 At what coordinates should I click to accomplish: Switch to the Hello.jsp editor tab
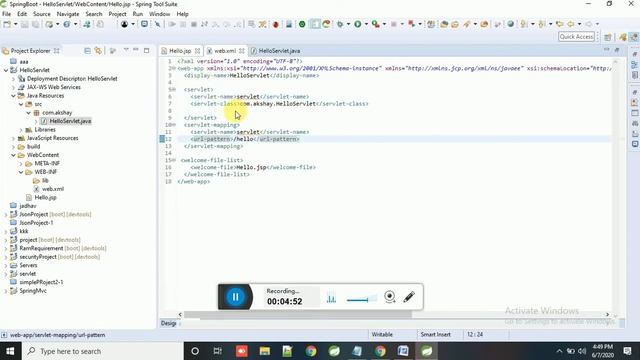[180, 51]
